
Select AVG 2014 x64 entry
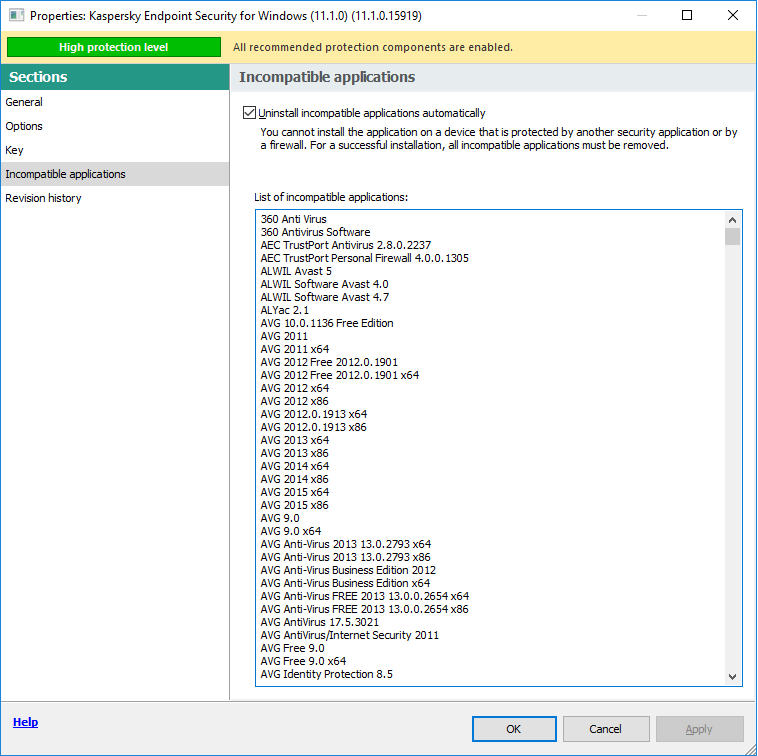click(295, 466)
